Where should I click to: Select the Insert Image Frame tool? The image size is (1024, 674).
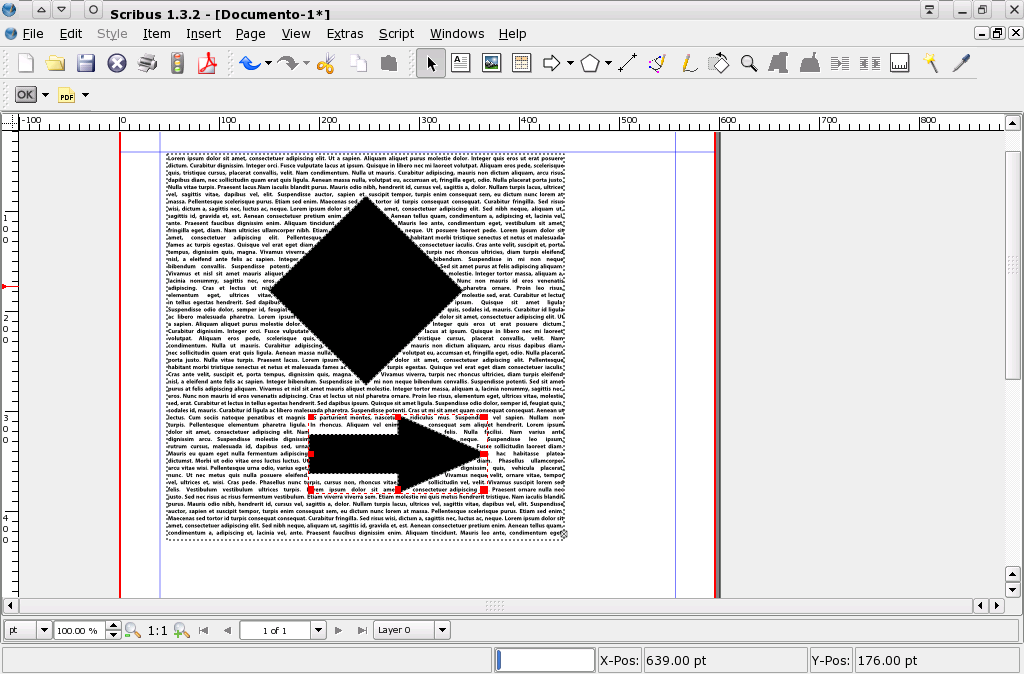tap(491, 63)
